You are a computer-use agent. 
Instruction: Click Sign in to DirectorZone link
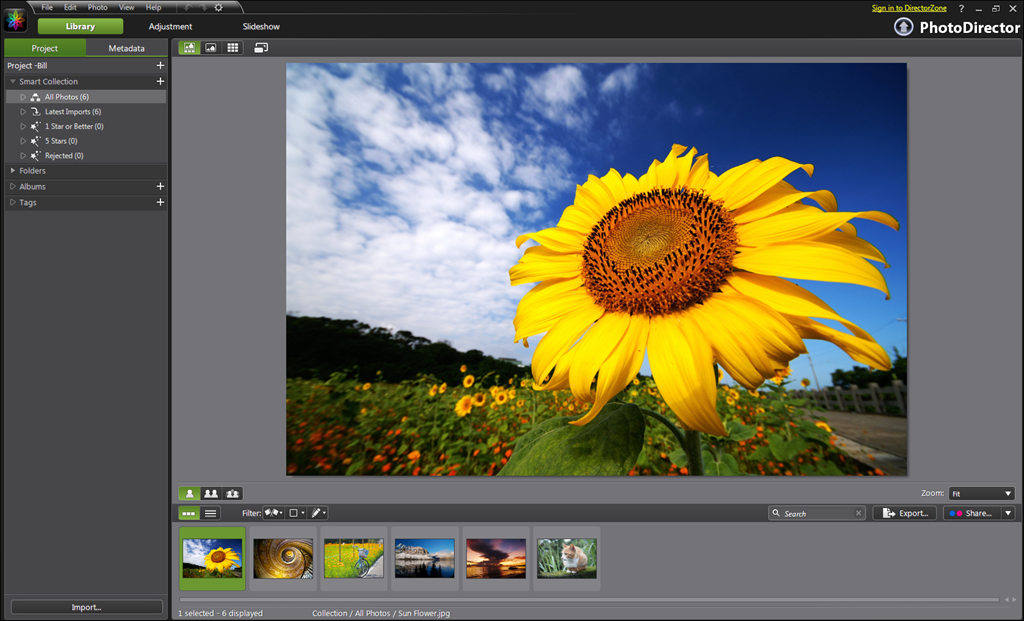pos(907,8)
